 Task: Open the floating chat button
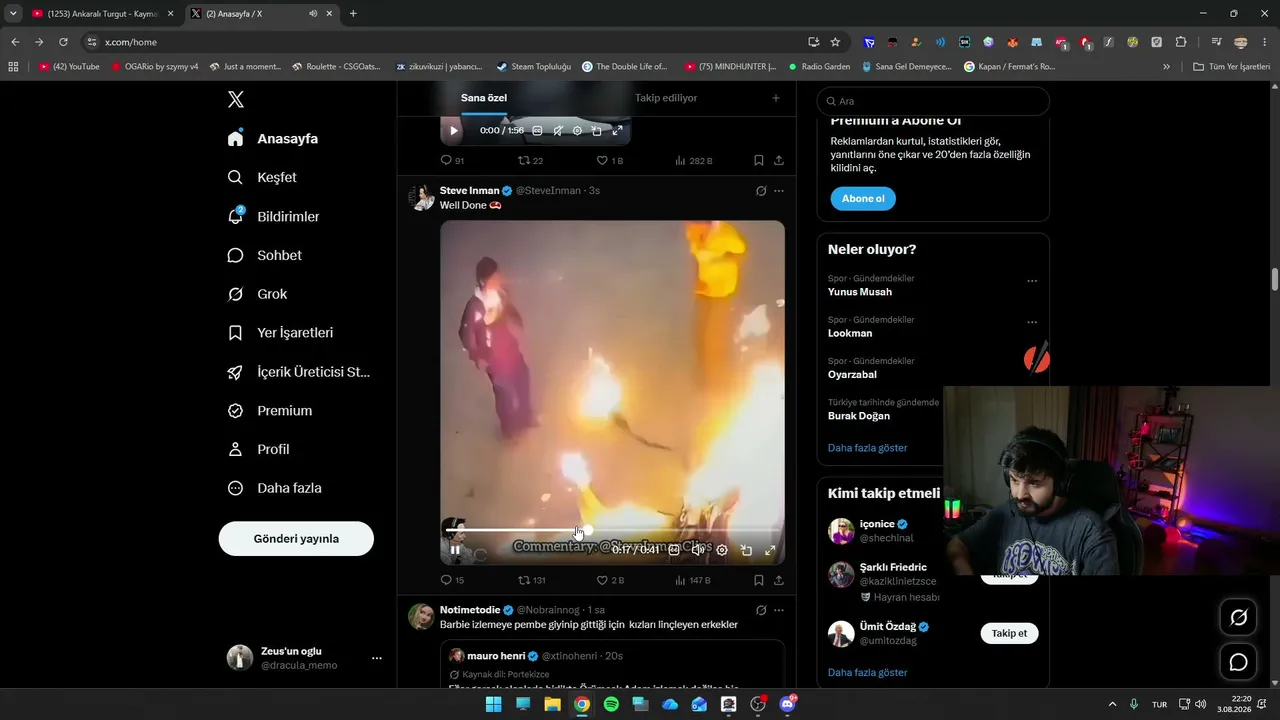pyautogui.click(x=1238, y=663)
